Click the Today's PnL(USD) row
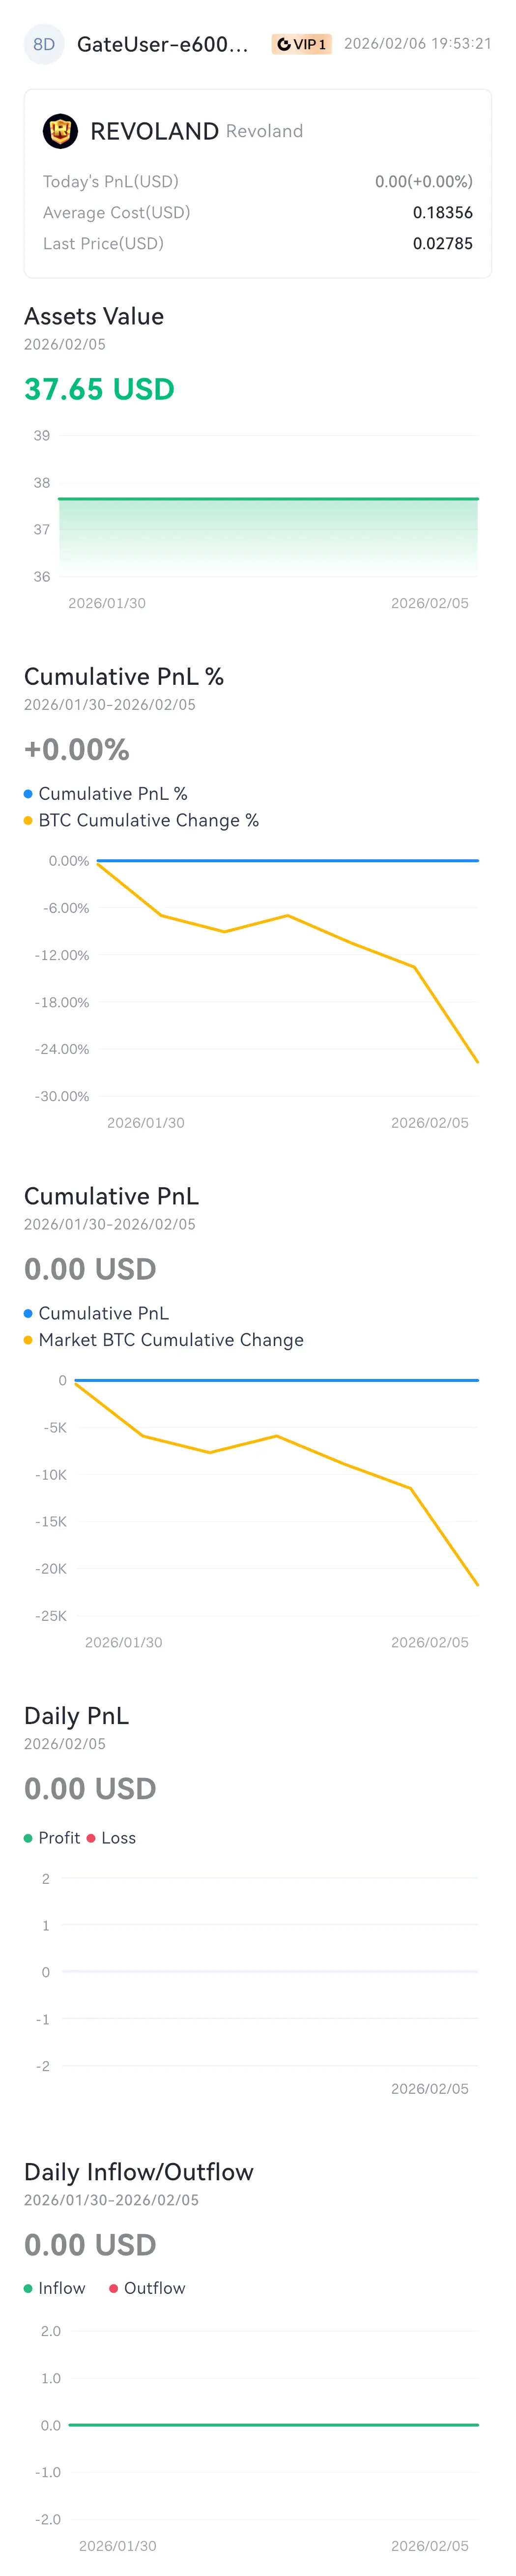This screenshot has width=516, height=2576. click(x=258, y=181)
